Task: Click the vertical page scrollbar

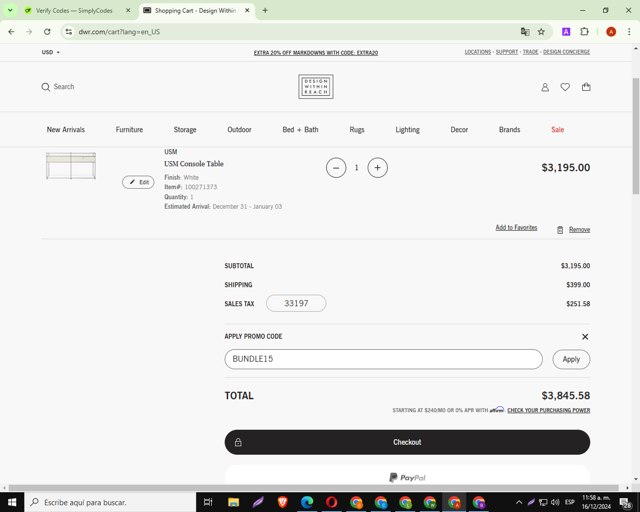Action: (x=636, y=136)
